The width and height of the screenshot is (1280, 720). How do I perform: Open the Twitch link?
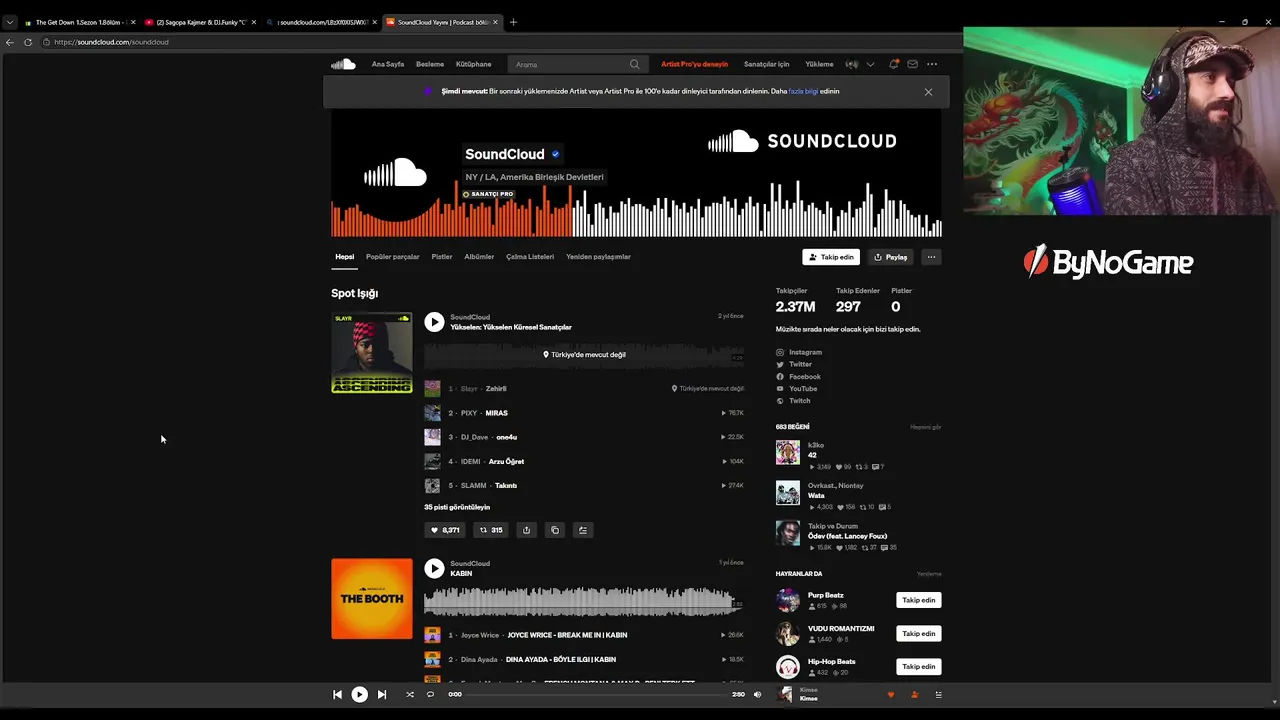(799, 401)
